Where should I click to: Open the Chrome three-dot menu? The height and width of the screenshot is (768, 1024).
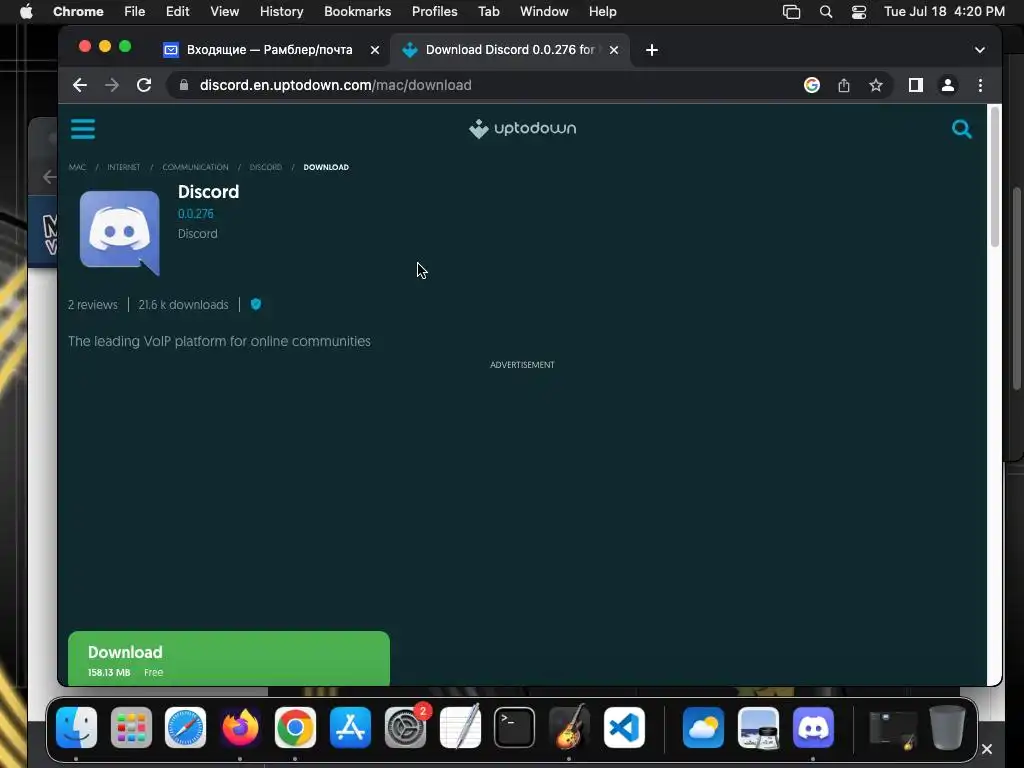980,85
